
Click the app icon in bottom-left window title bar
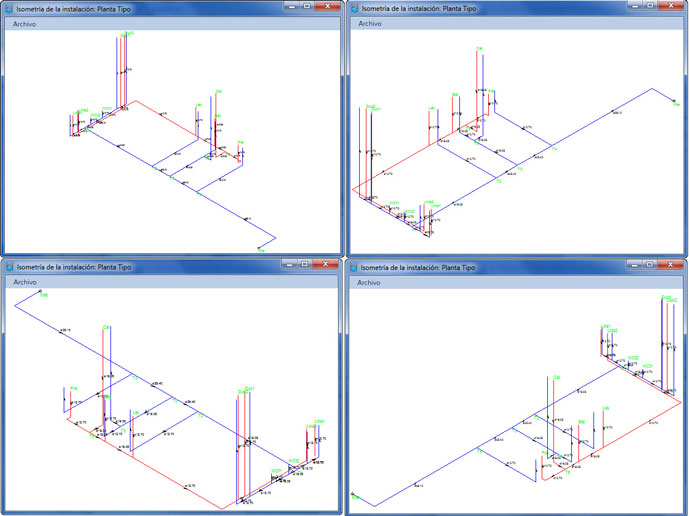pyautogui.click(x=9, y=266)
